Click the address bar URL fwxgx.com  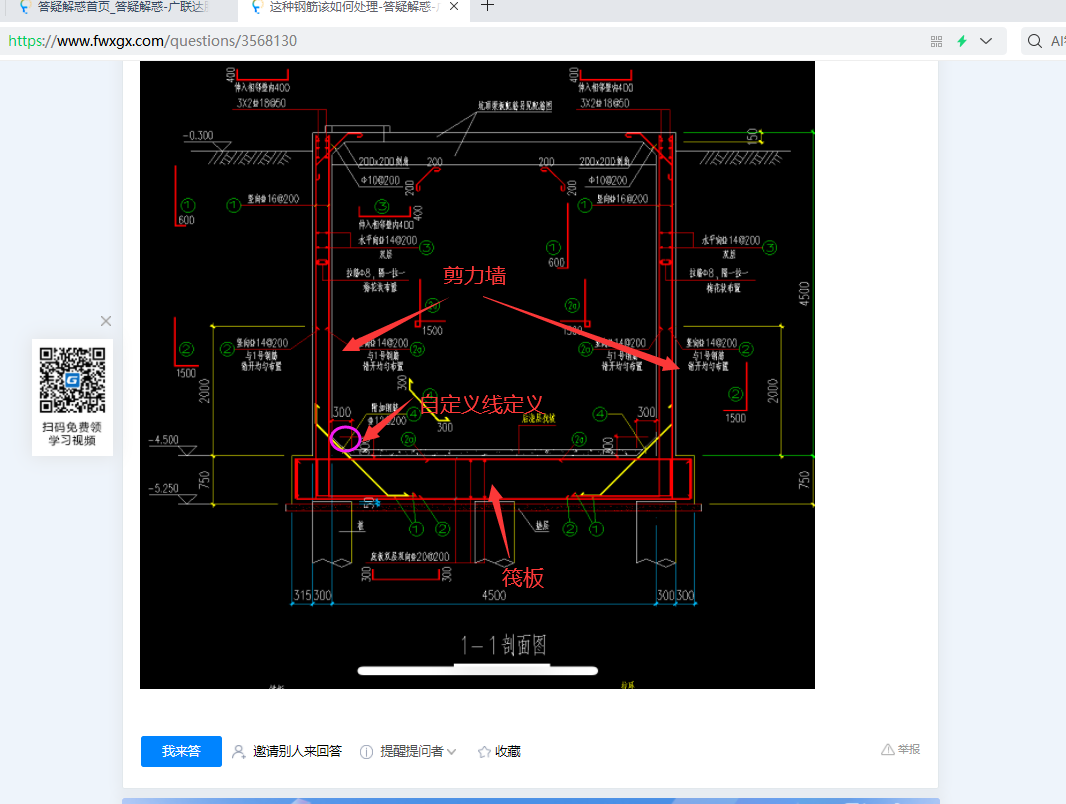152,41
